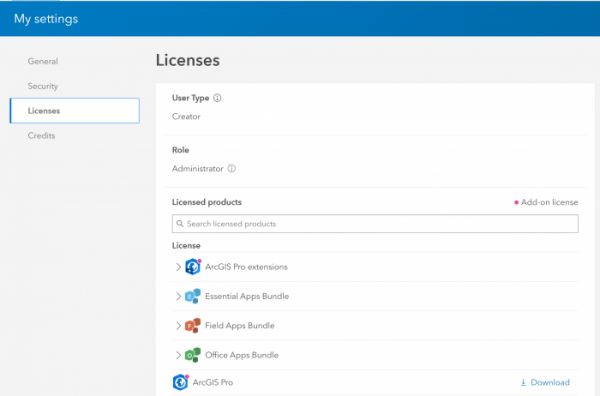This screenshot has height=396, width=600.
Task: Select the Licenses tab in sidebar
Action: (75, 111)
